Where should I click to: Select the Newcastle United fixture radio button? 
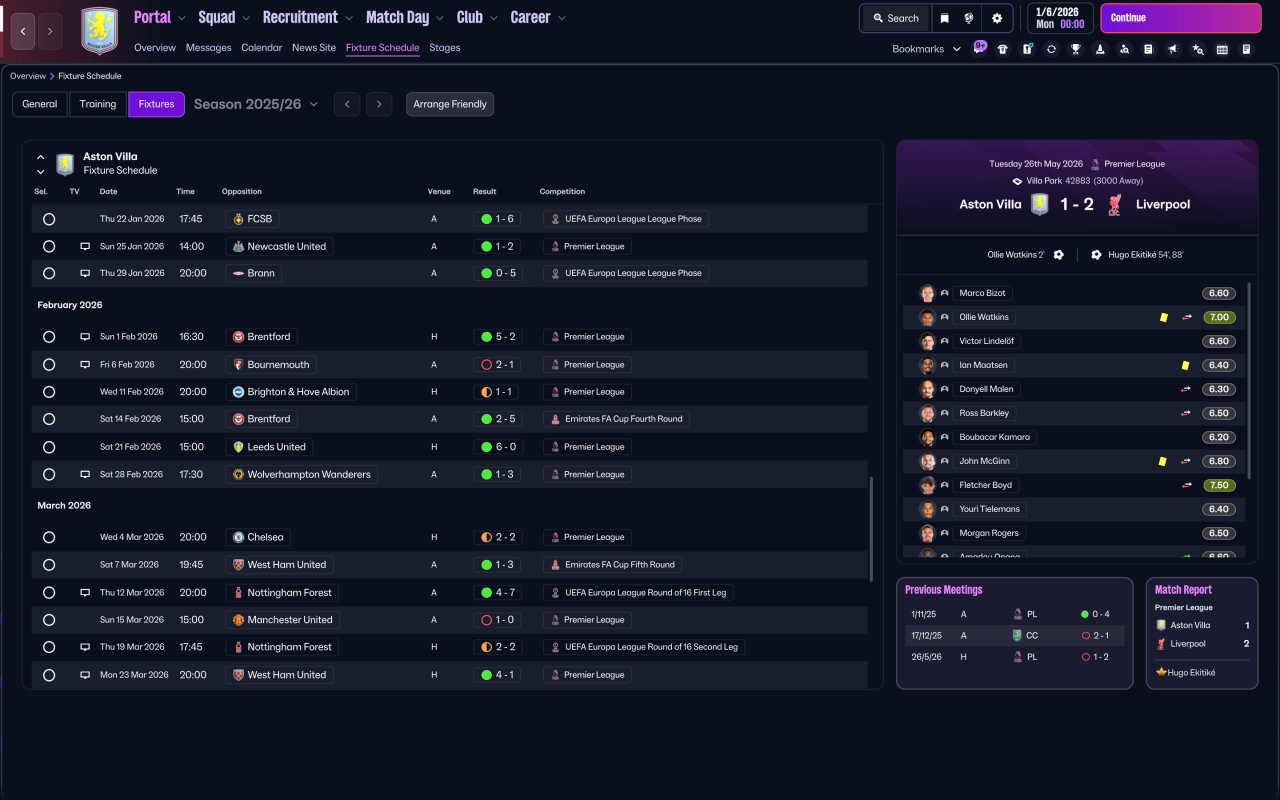[49, 246]
